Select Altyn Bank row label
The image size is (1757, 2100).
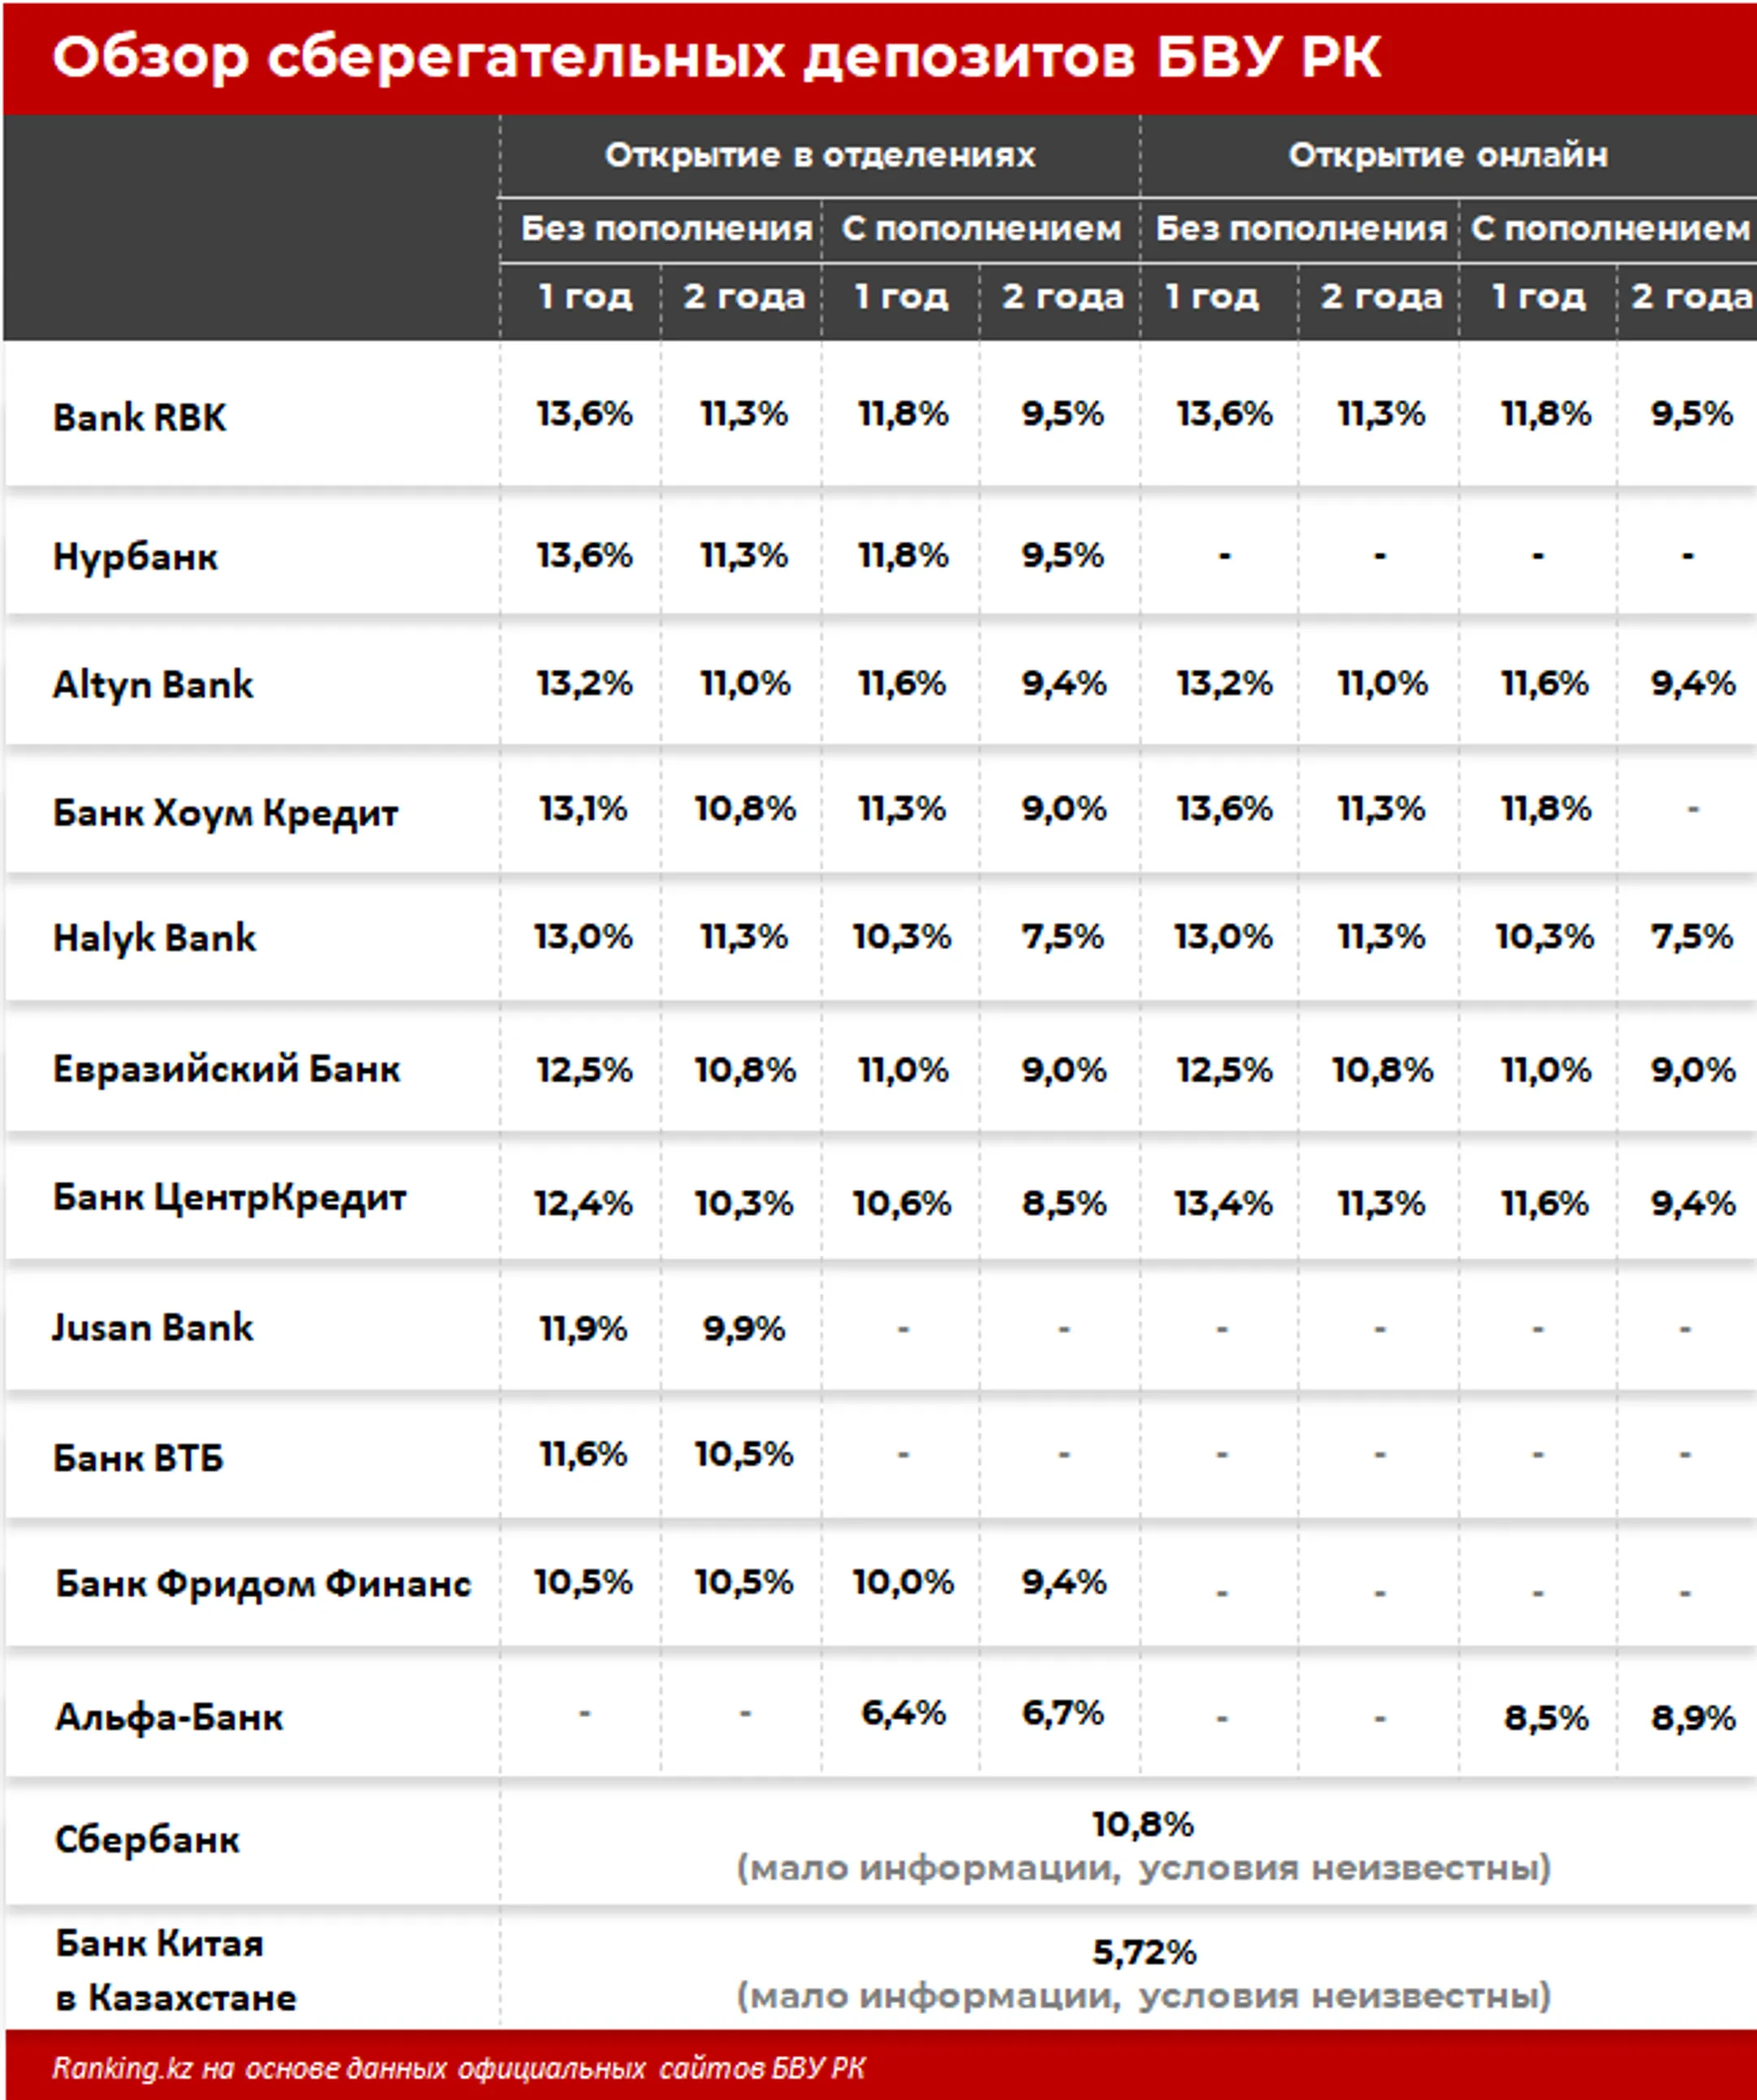coord(153,685)
